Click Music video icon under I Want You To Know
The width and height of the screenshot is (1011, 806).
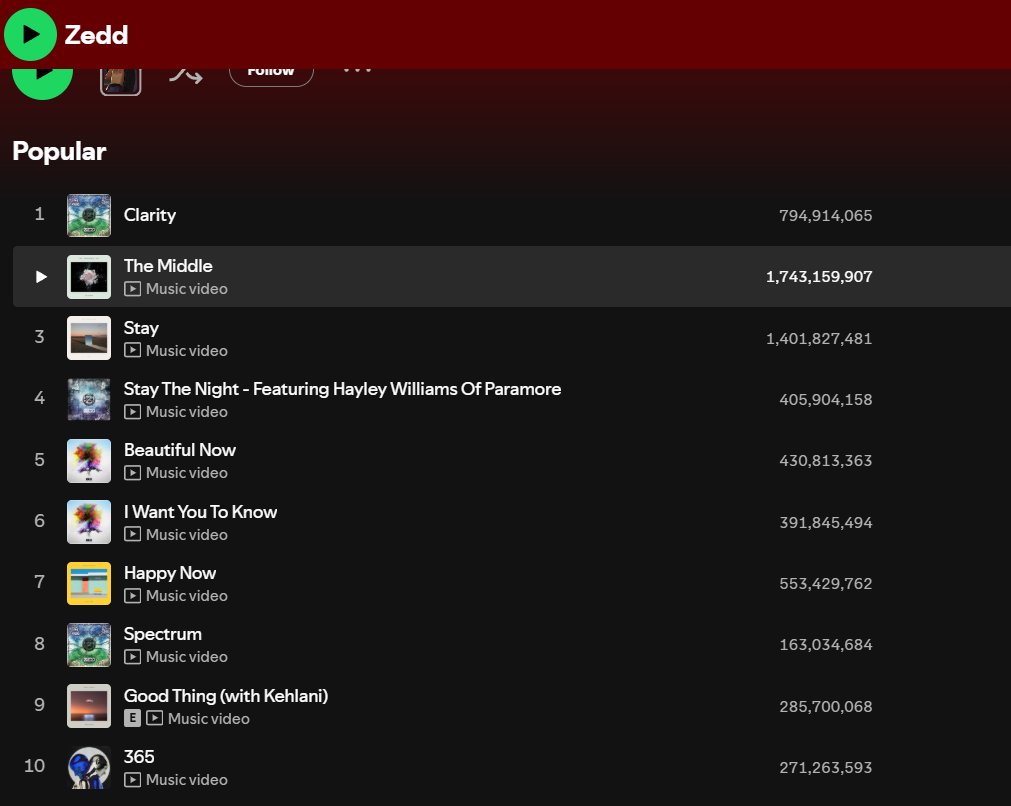(132, 534)
